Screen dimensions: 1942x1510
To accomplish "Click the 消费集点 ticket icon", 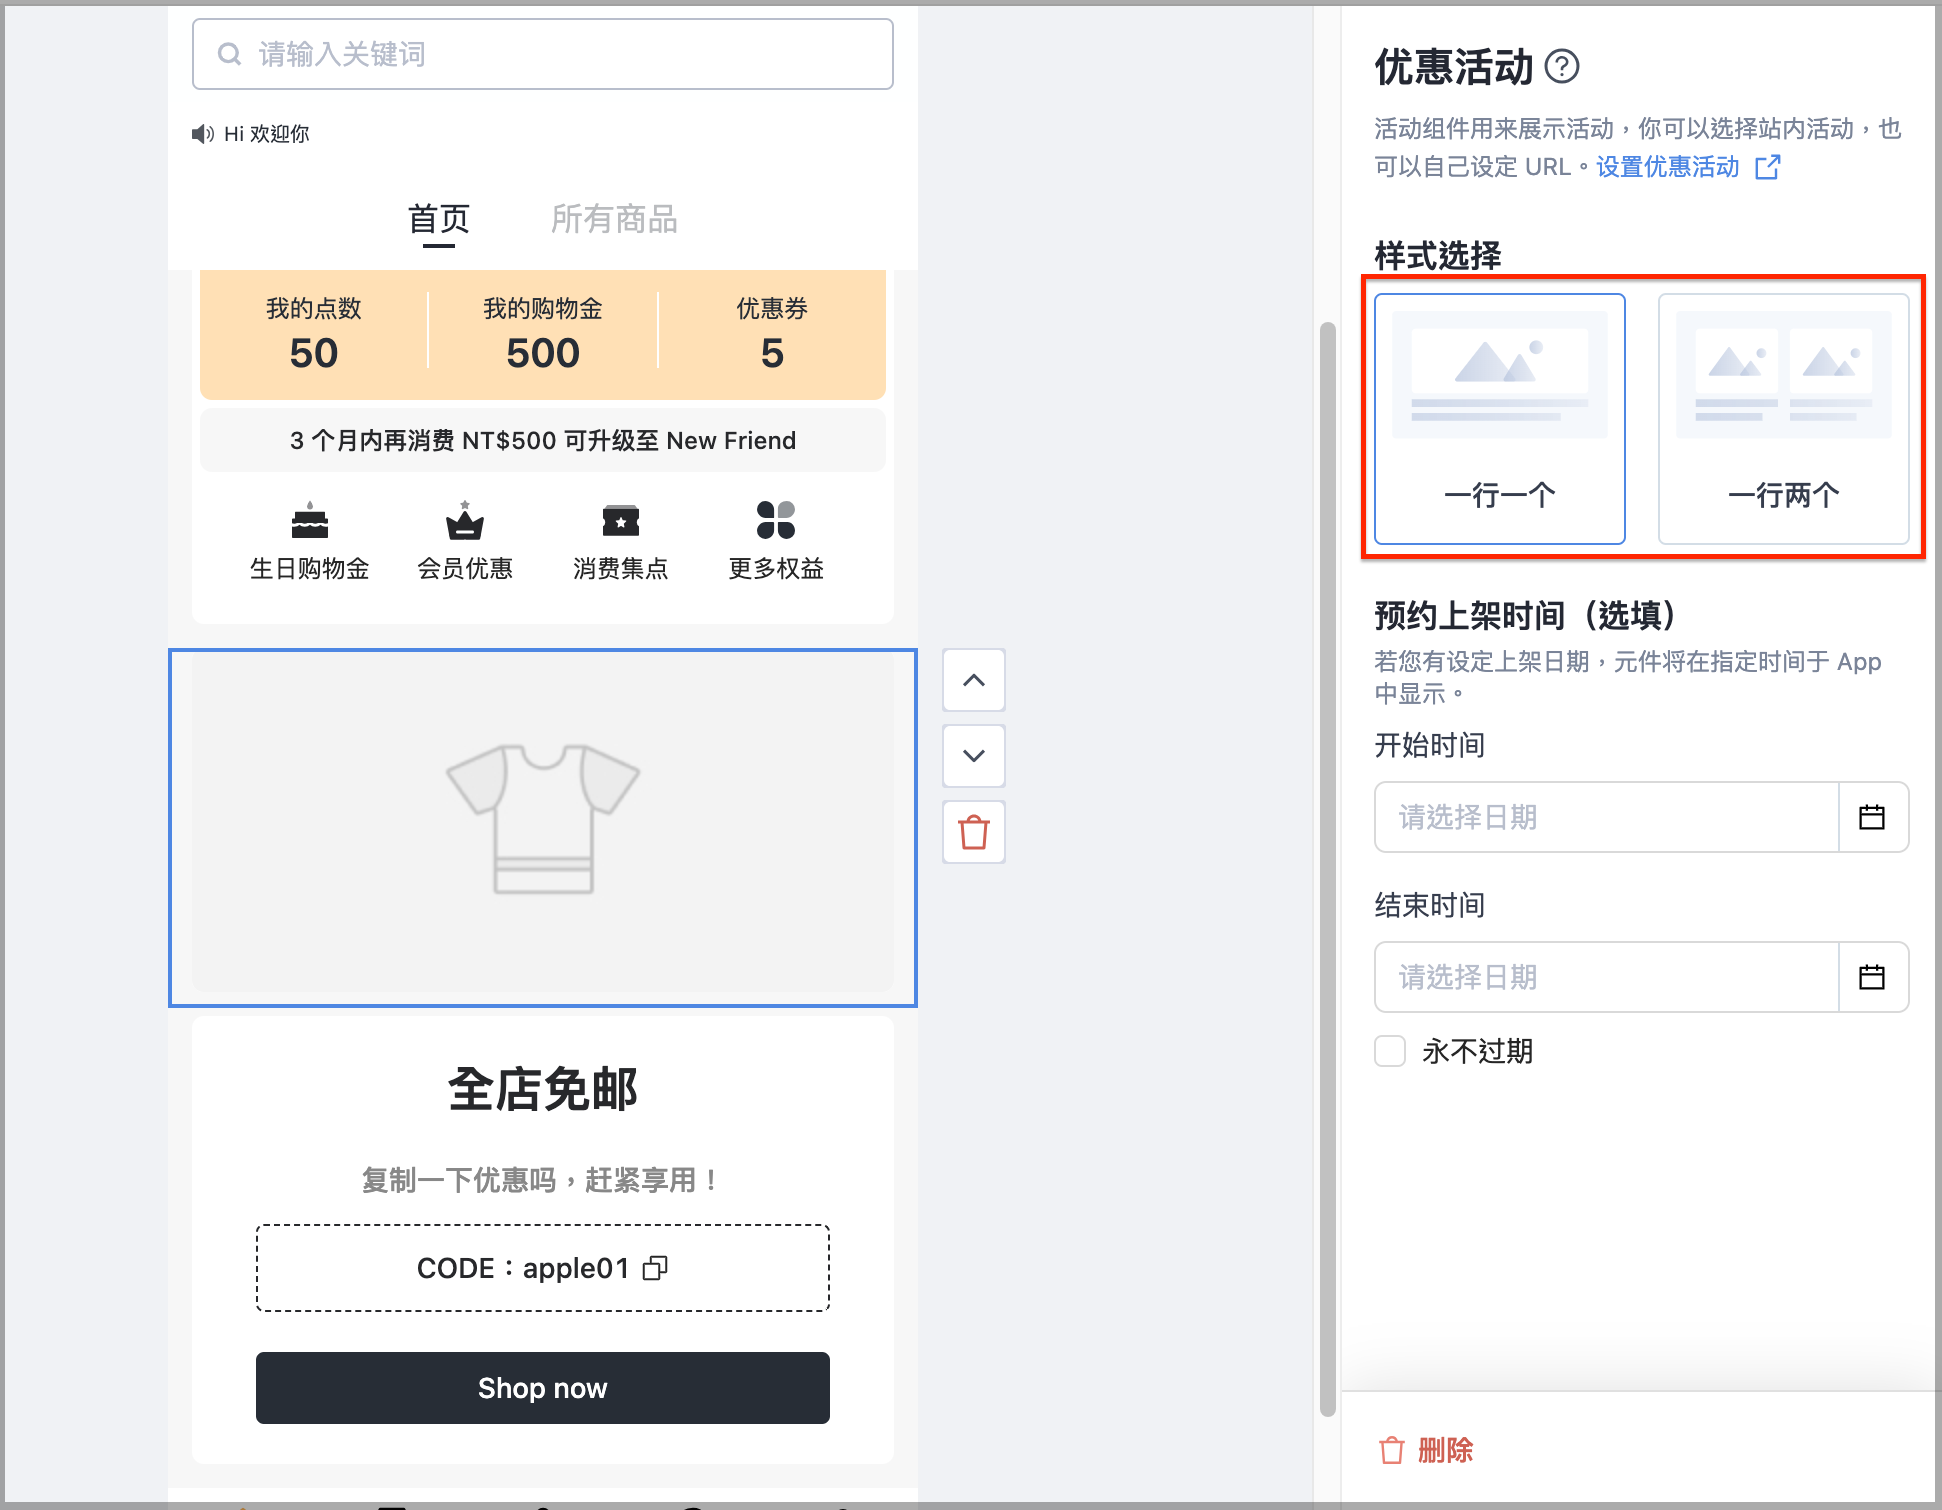I will tap(621, 520).
